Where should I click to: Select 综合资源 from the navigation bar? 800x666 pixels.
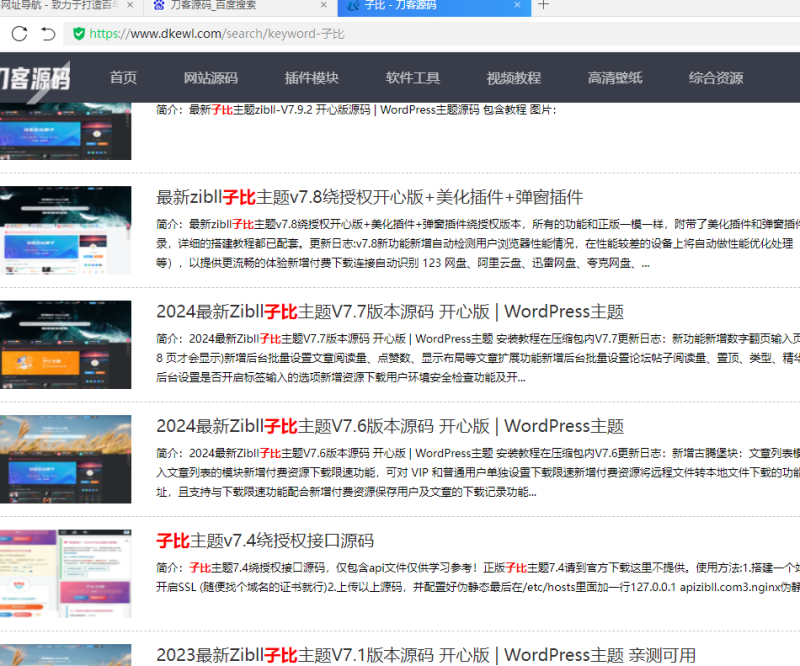click(715, 77)
